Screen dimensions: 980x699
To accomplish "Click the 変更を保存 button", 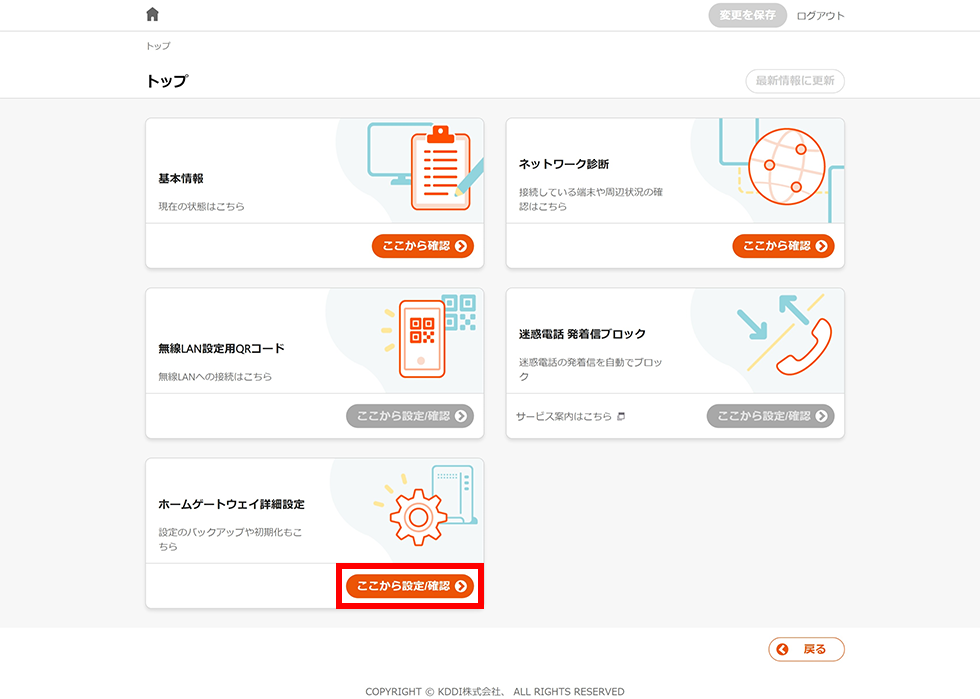I will (747, 15).
